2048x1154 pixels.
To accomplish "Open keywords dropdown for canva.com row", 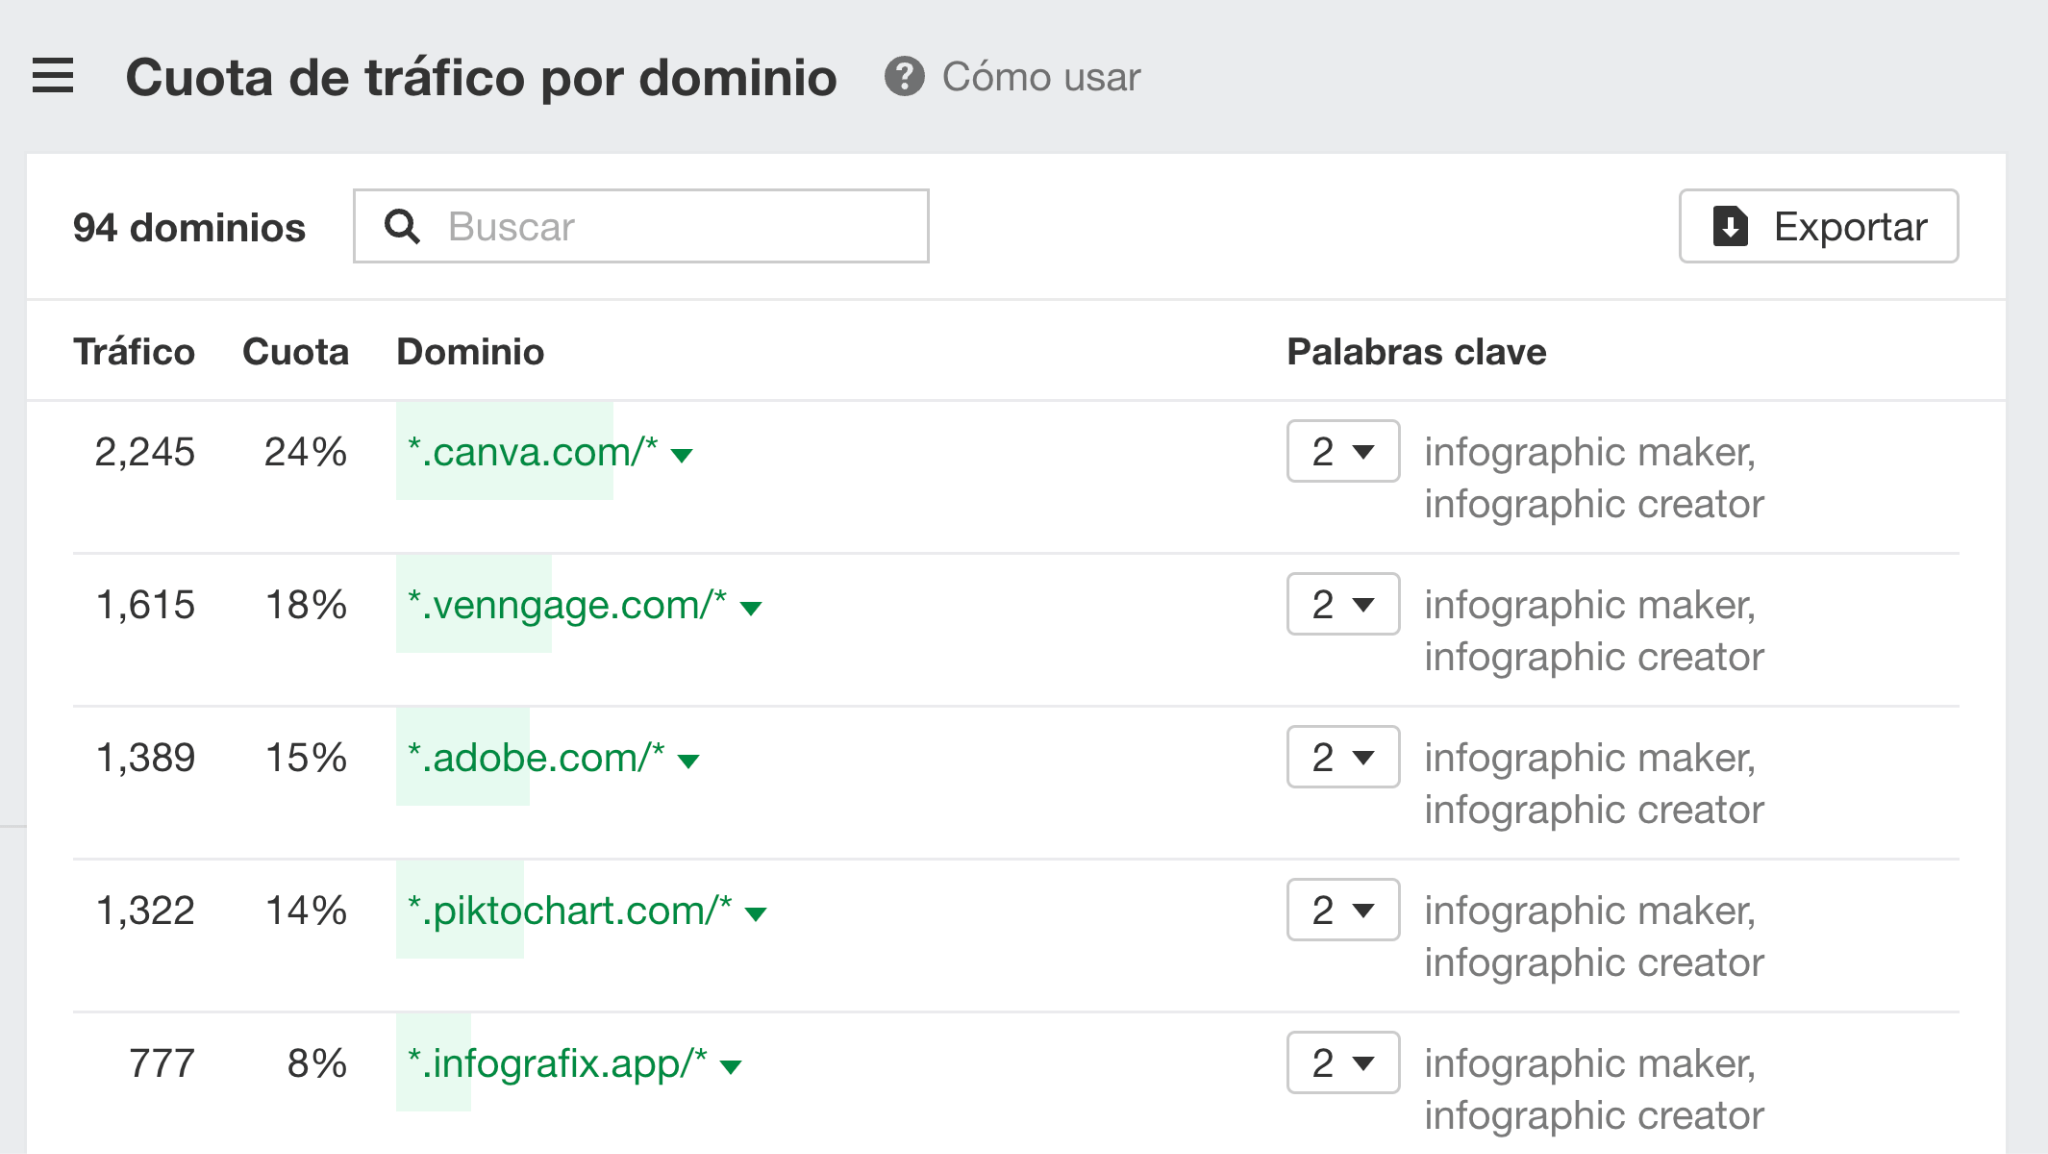I will tap(1342, 451).
